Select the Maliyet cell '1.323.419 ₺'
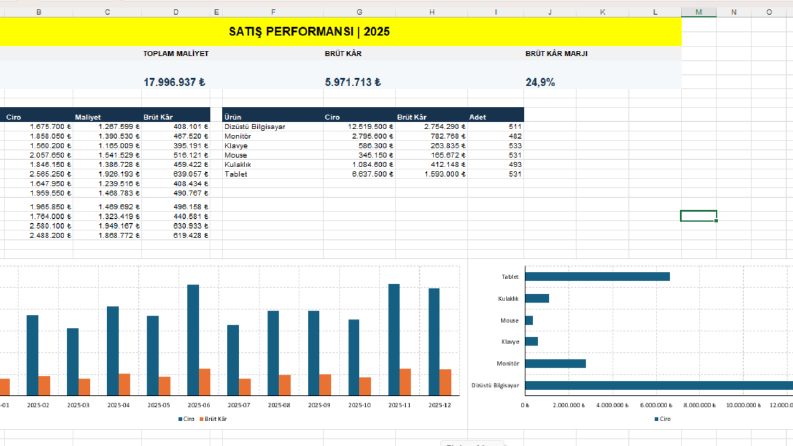Image resolution: width=793 pixels, height=446 pixels. pos(107,216)
